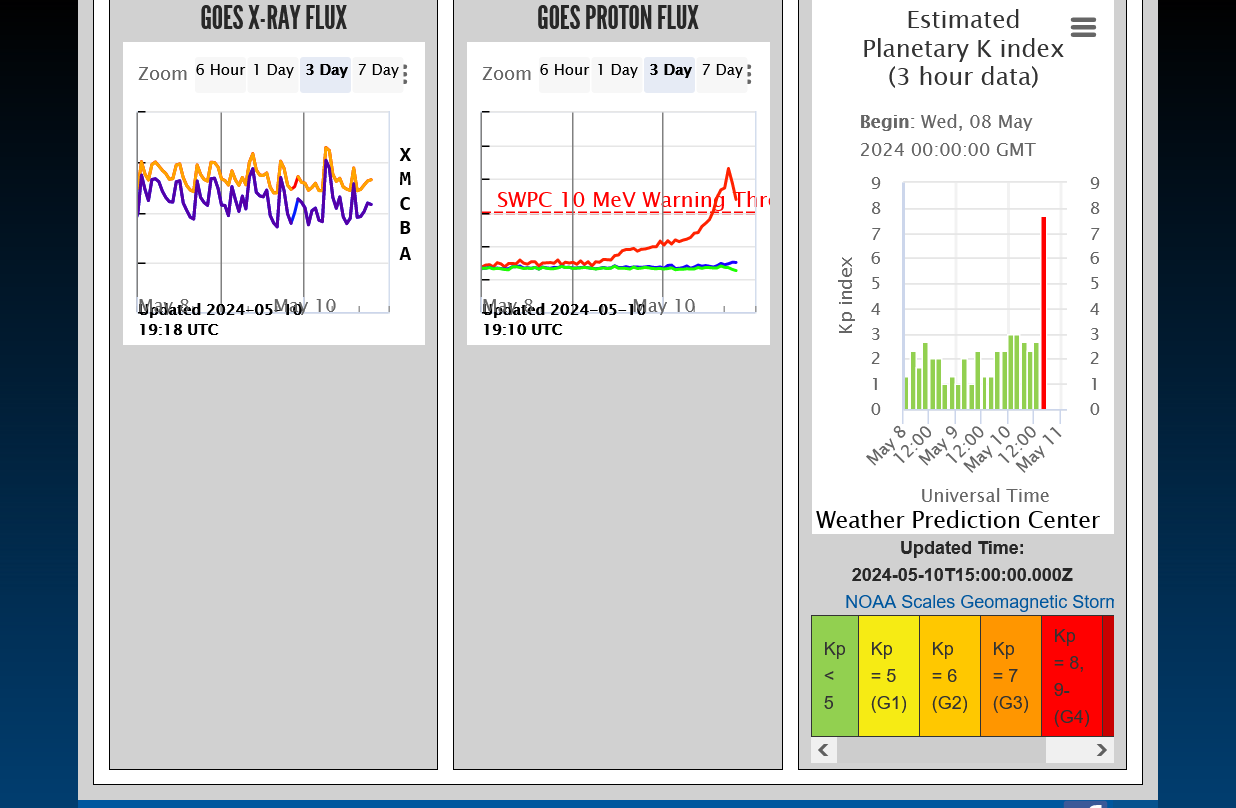This screenshot has height=808, width=1236.
Task: Open the Kp index chart hamburger menu
Action: click(1083, 28)
